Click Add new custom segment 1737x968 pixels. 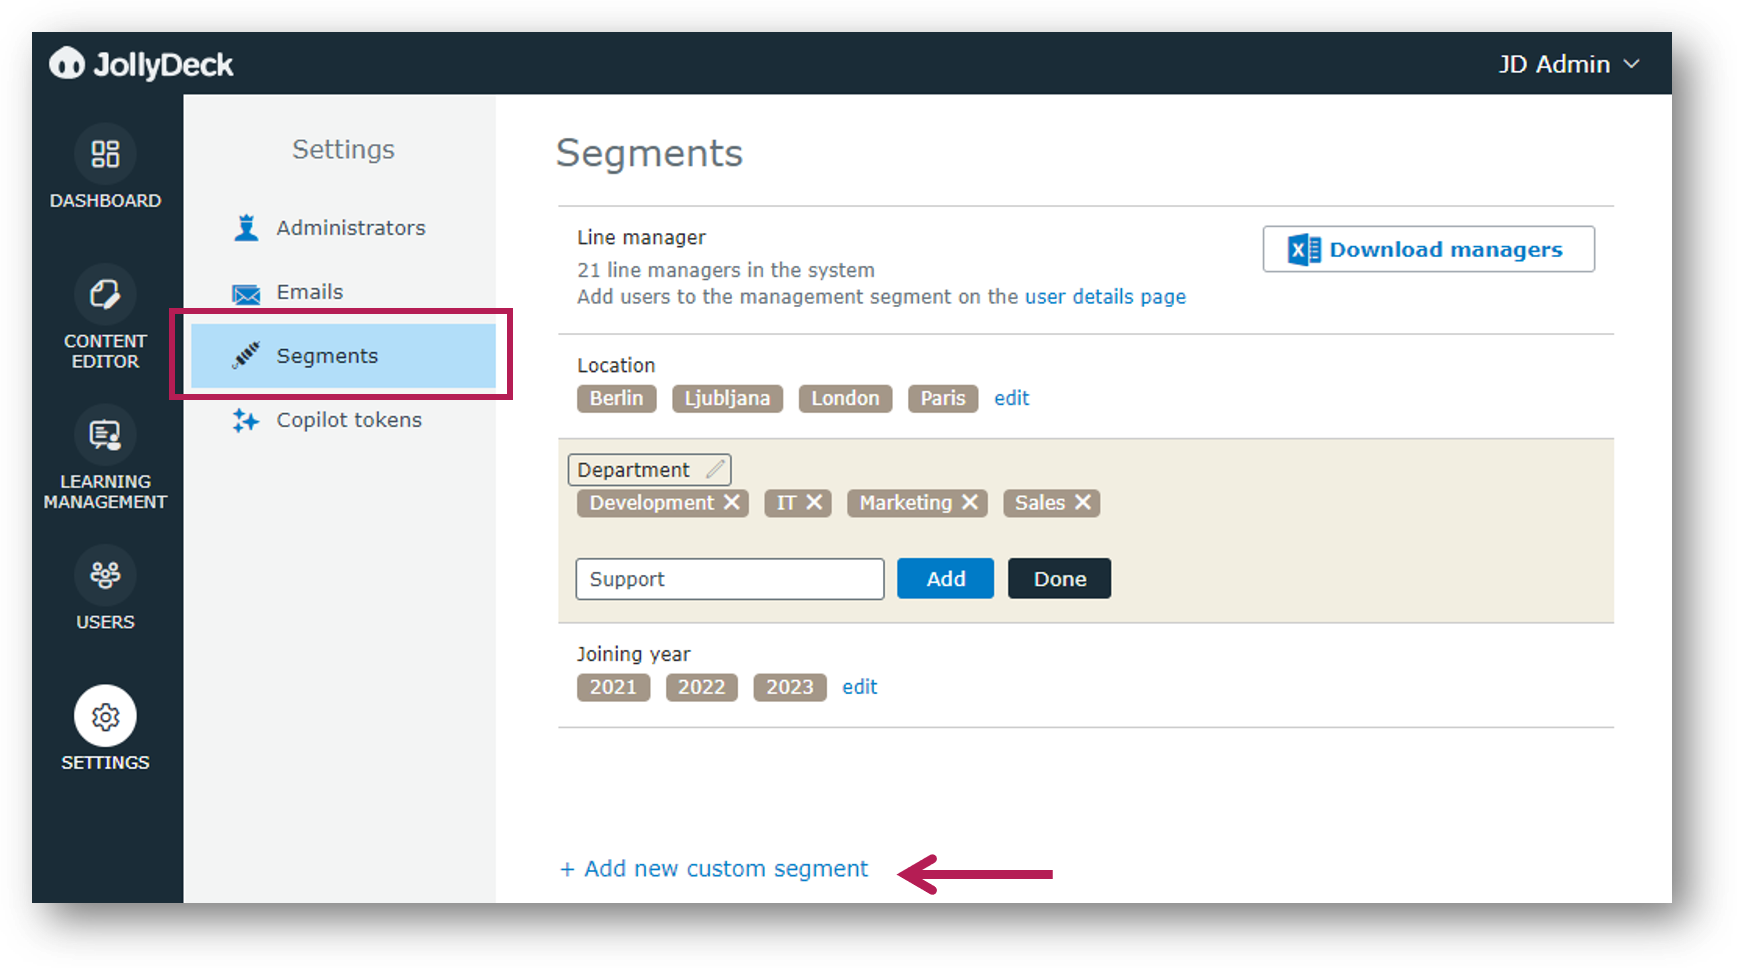714,868
